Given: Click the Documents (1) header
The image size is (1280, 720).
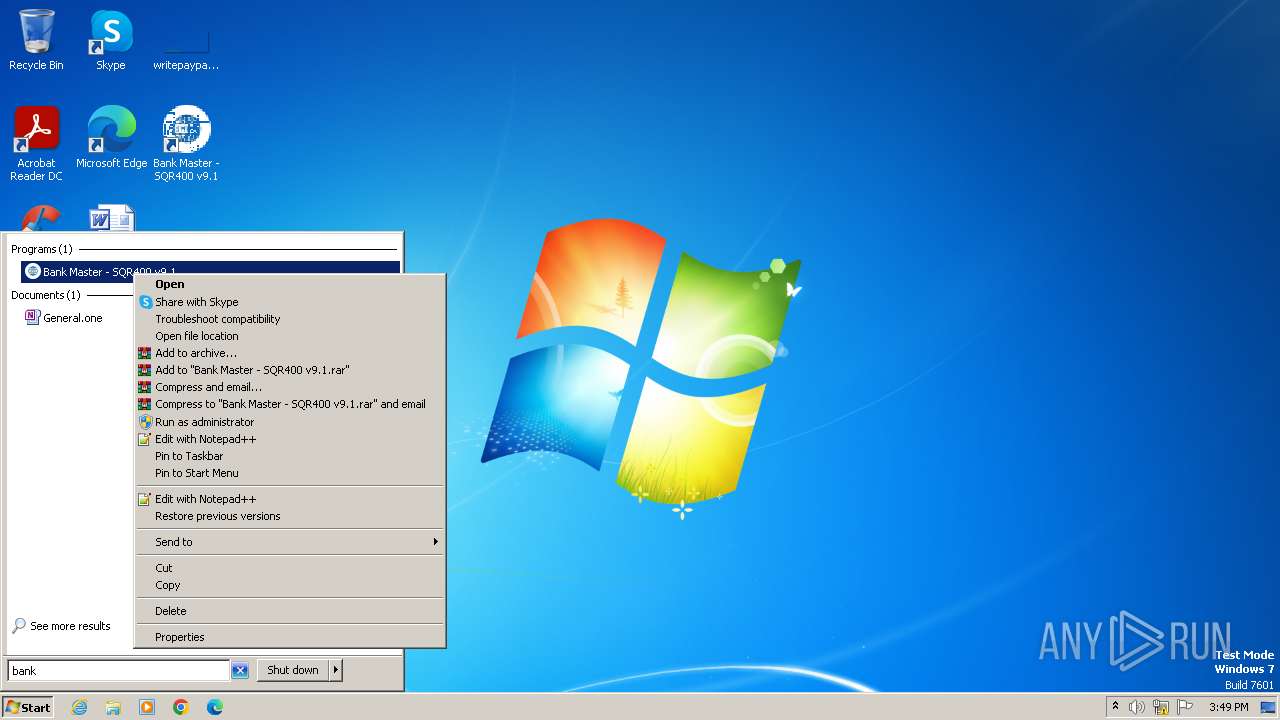Looking at the screenshot, I should point(46,295).
